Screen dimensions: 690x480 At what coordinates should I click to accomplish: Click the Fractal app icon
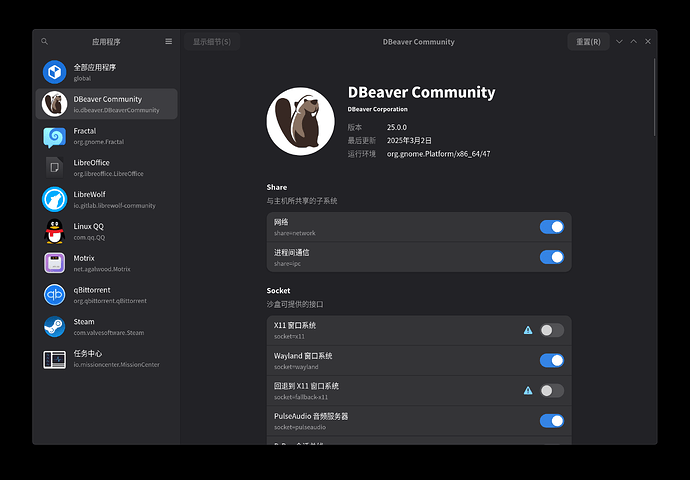(55, 137)
